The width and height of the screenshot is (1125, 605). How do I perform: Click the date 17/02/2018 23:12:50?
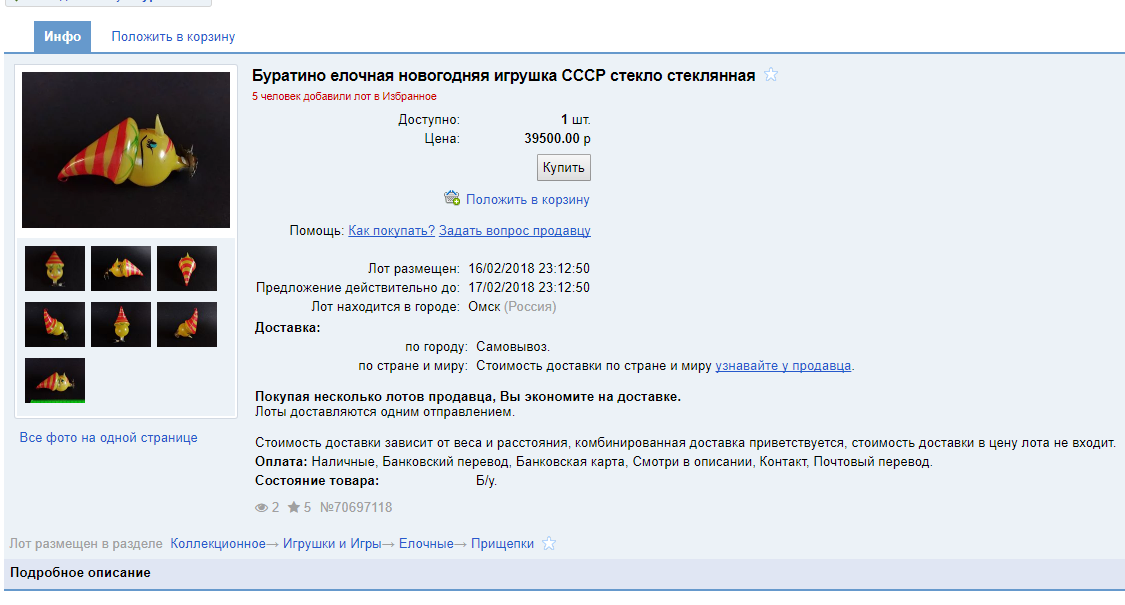529,287
